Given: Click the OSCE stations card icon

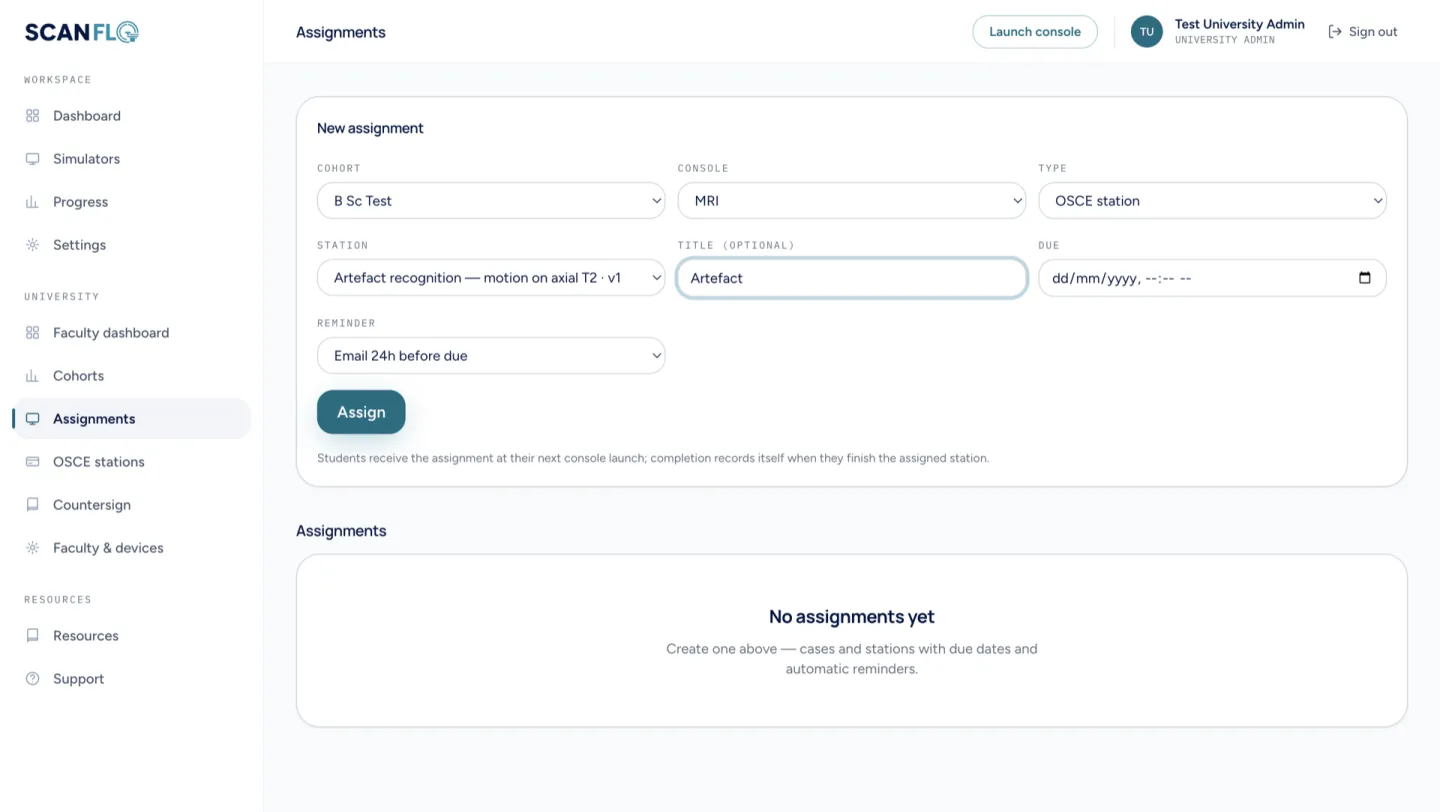Looking at the screenshot, I should (33, 462).
